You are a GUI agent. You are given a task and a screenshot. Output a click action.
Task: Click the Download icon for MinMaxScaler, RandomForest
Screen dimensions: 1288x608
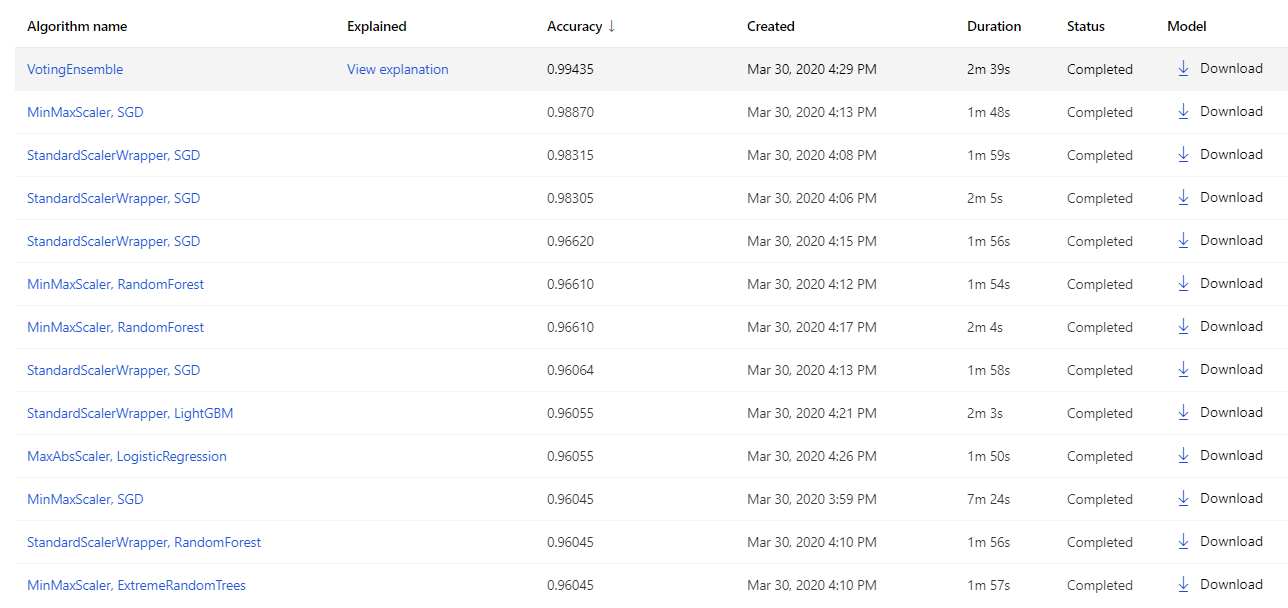pyautogui.click(x=1183, y=284)
